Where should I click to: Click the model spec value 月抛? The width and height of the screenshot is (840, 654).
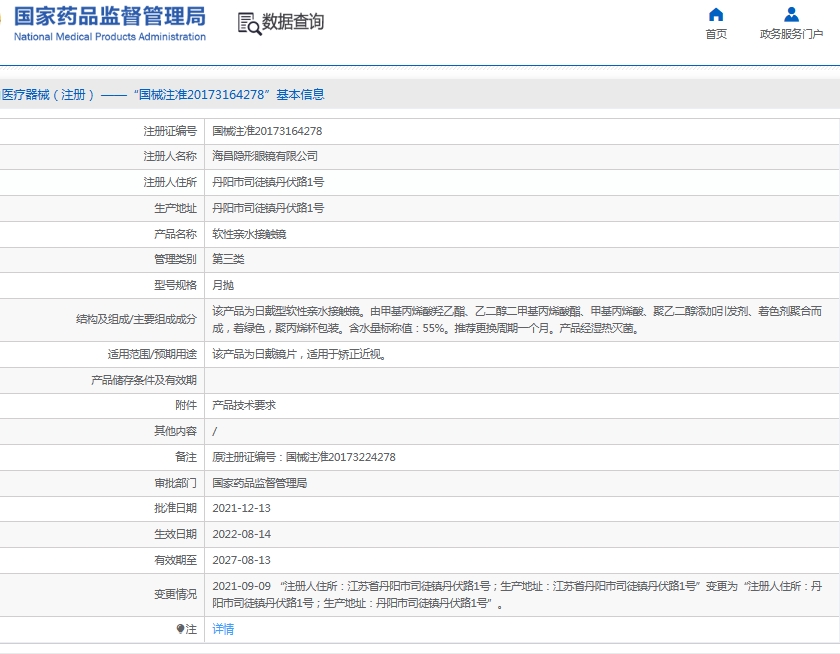click(x=223, y=285)
